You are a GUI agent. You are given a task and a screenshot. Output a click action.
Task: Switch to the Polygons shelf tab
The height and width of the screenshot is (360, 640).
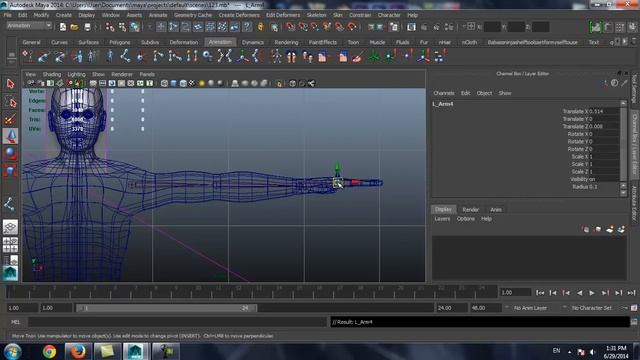(x=120, y=42)
